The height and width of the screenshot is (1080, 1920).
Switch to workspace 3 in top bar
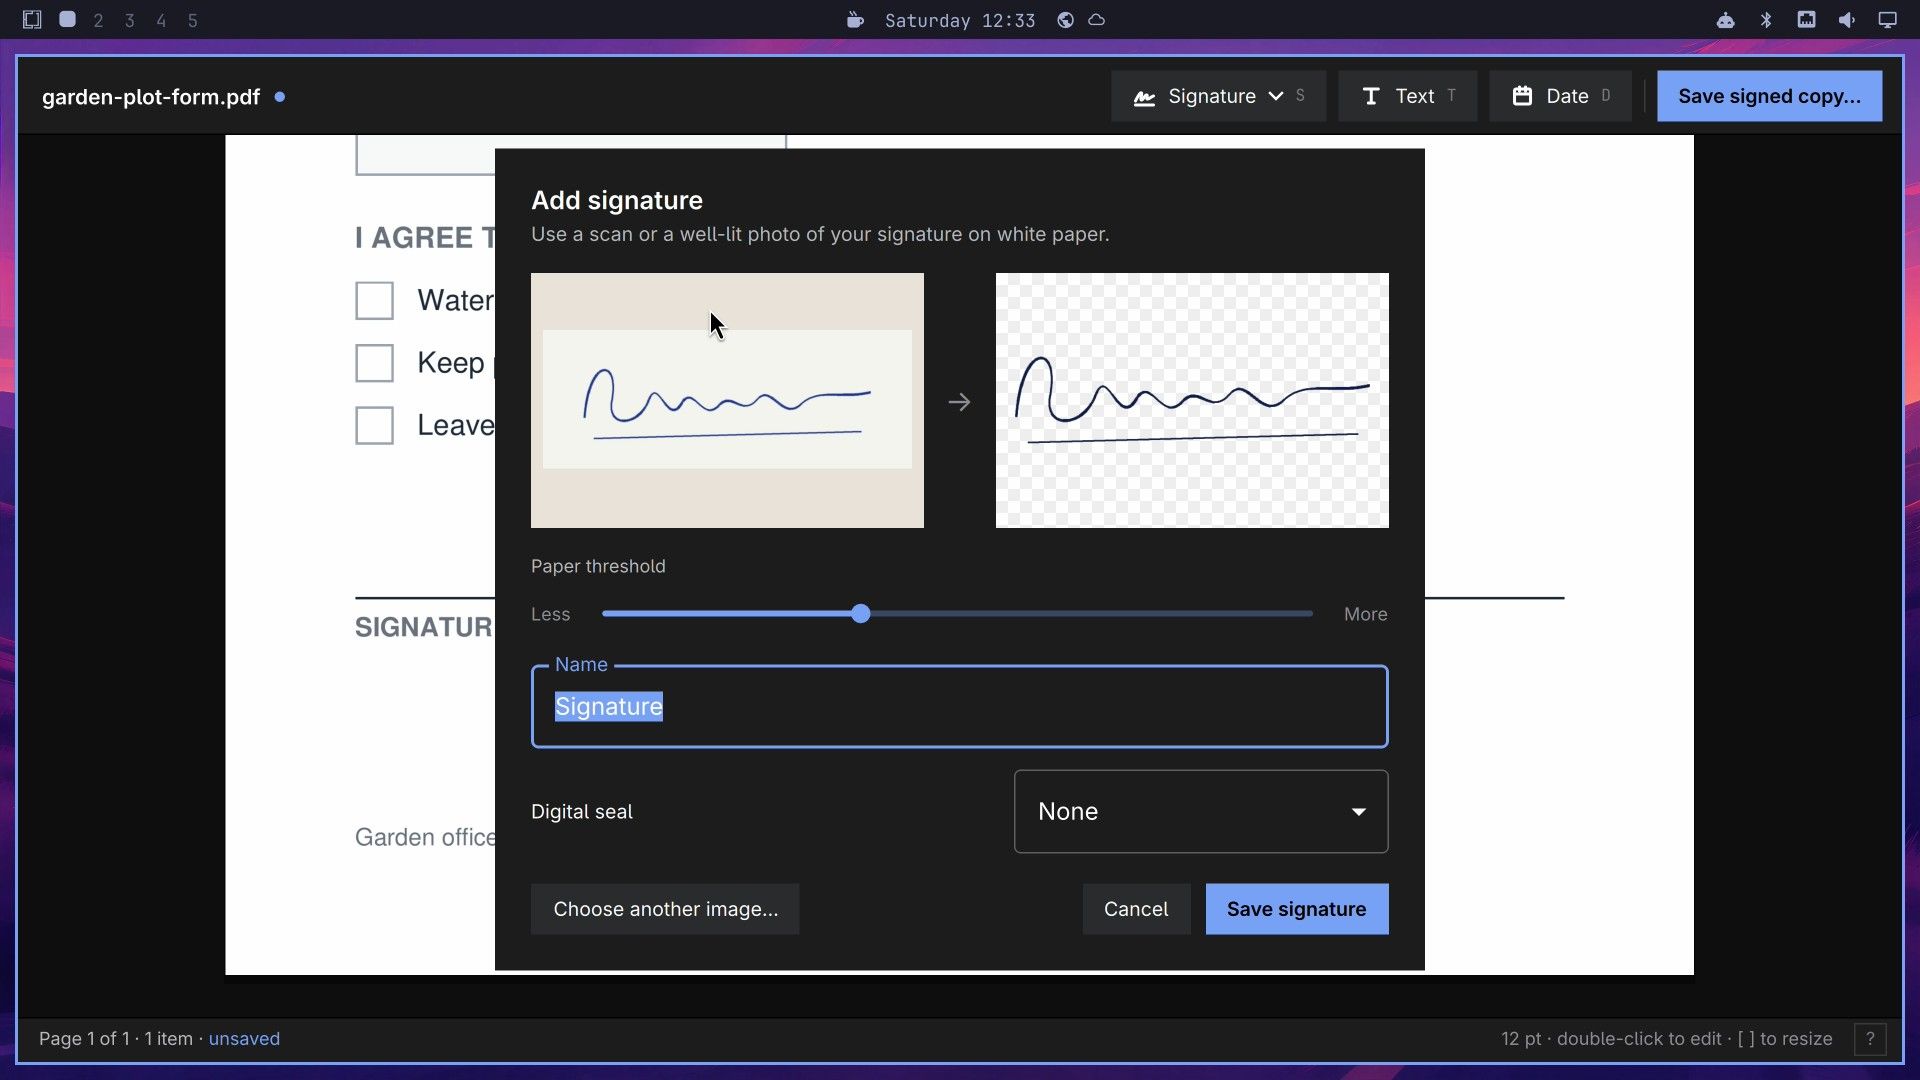130,20
